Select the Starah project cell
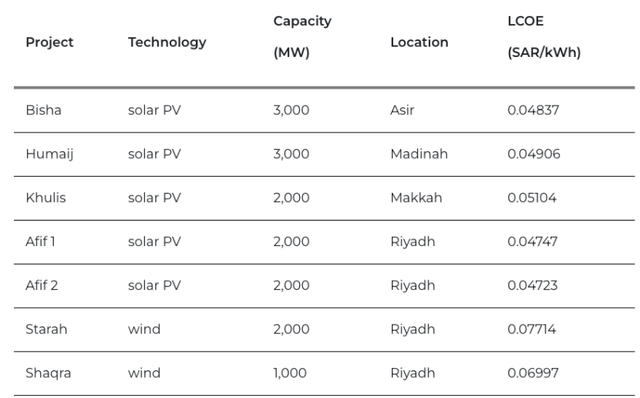This screenshot has width=640, height=398. (46, 329)
